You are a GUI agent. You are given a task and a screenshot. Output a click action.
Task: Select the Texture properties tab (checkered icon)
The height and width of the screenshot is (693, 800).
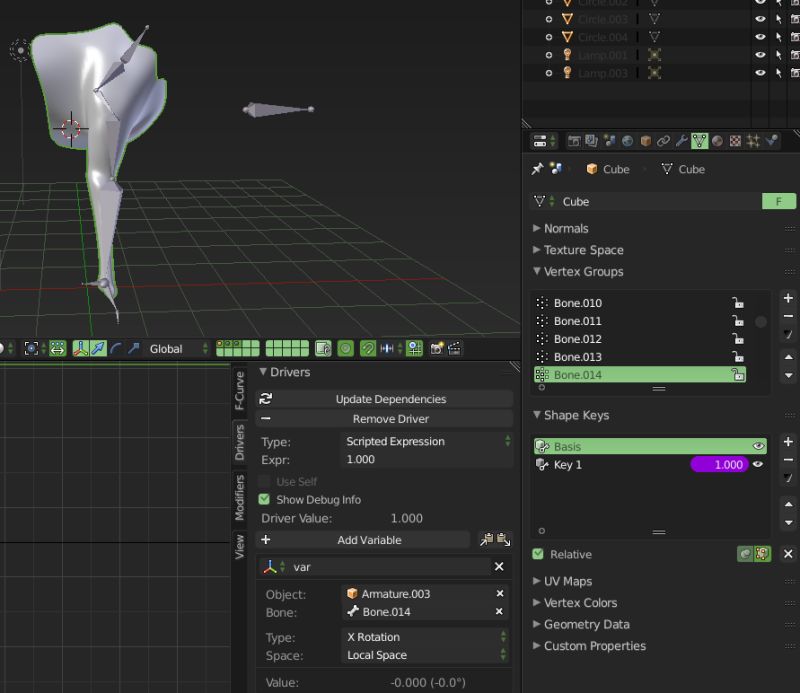tap(735, 141)
